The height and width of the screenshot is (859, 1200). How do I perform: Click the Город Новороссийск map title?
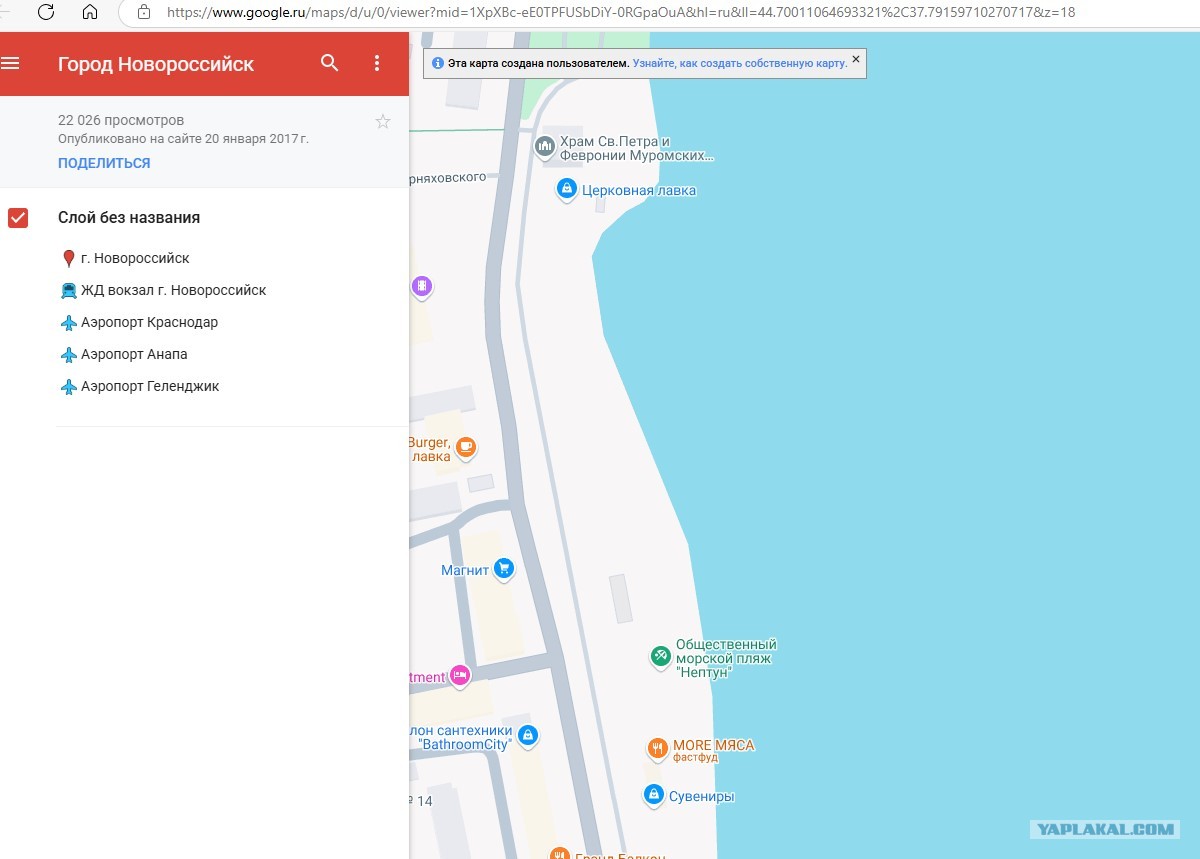(156, 64)
